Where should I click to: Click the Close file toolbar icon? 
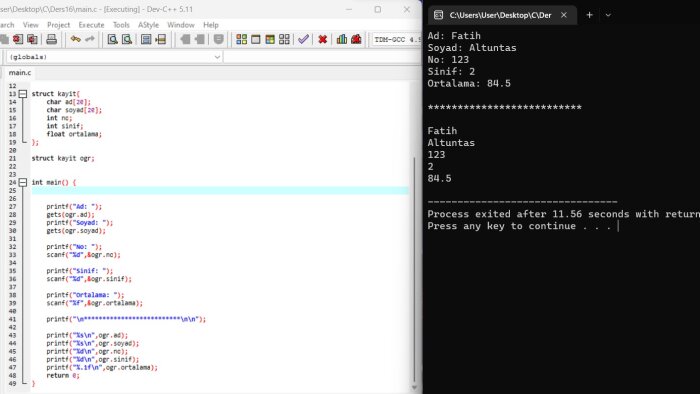tap(18, 39)
